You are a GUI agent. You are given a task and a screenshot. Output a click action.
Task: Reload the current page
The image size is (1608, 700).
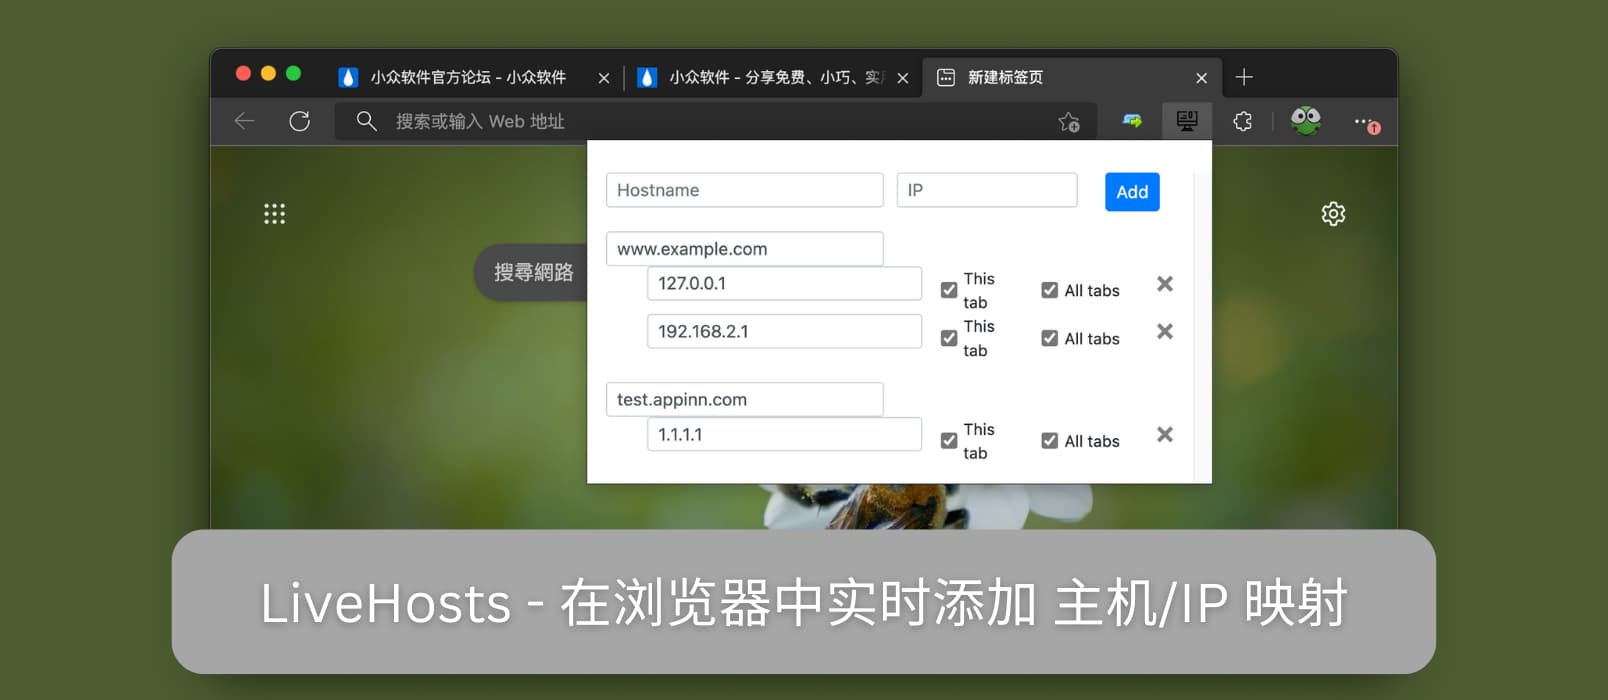299,122
